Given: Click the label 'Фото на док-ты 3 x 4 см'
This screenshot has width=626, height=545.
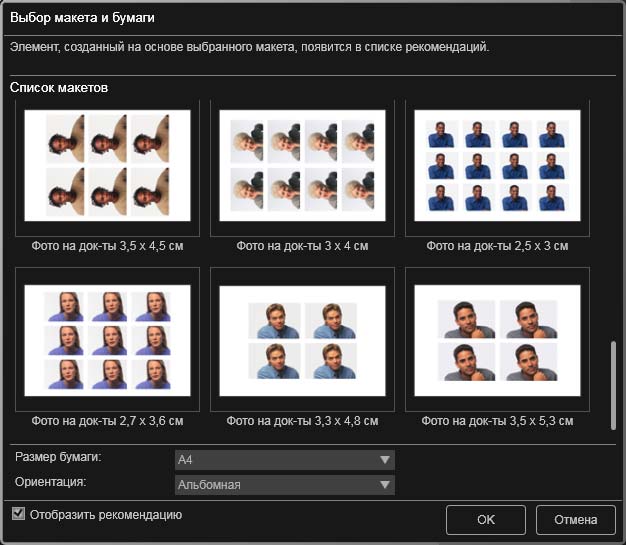Looking at the screenshot, I should tap(302, 246).
